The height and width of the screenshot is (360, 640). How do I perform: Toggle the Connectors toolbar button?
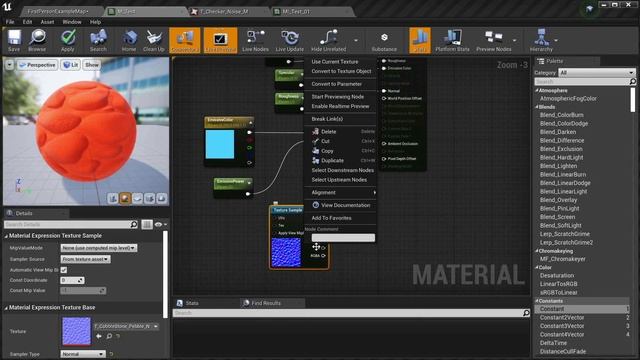[184, 40]
